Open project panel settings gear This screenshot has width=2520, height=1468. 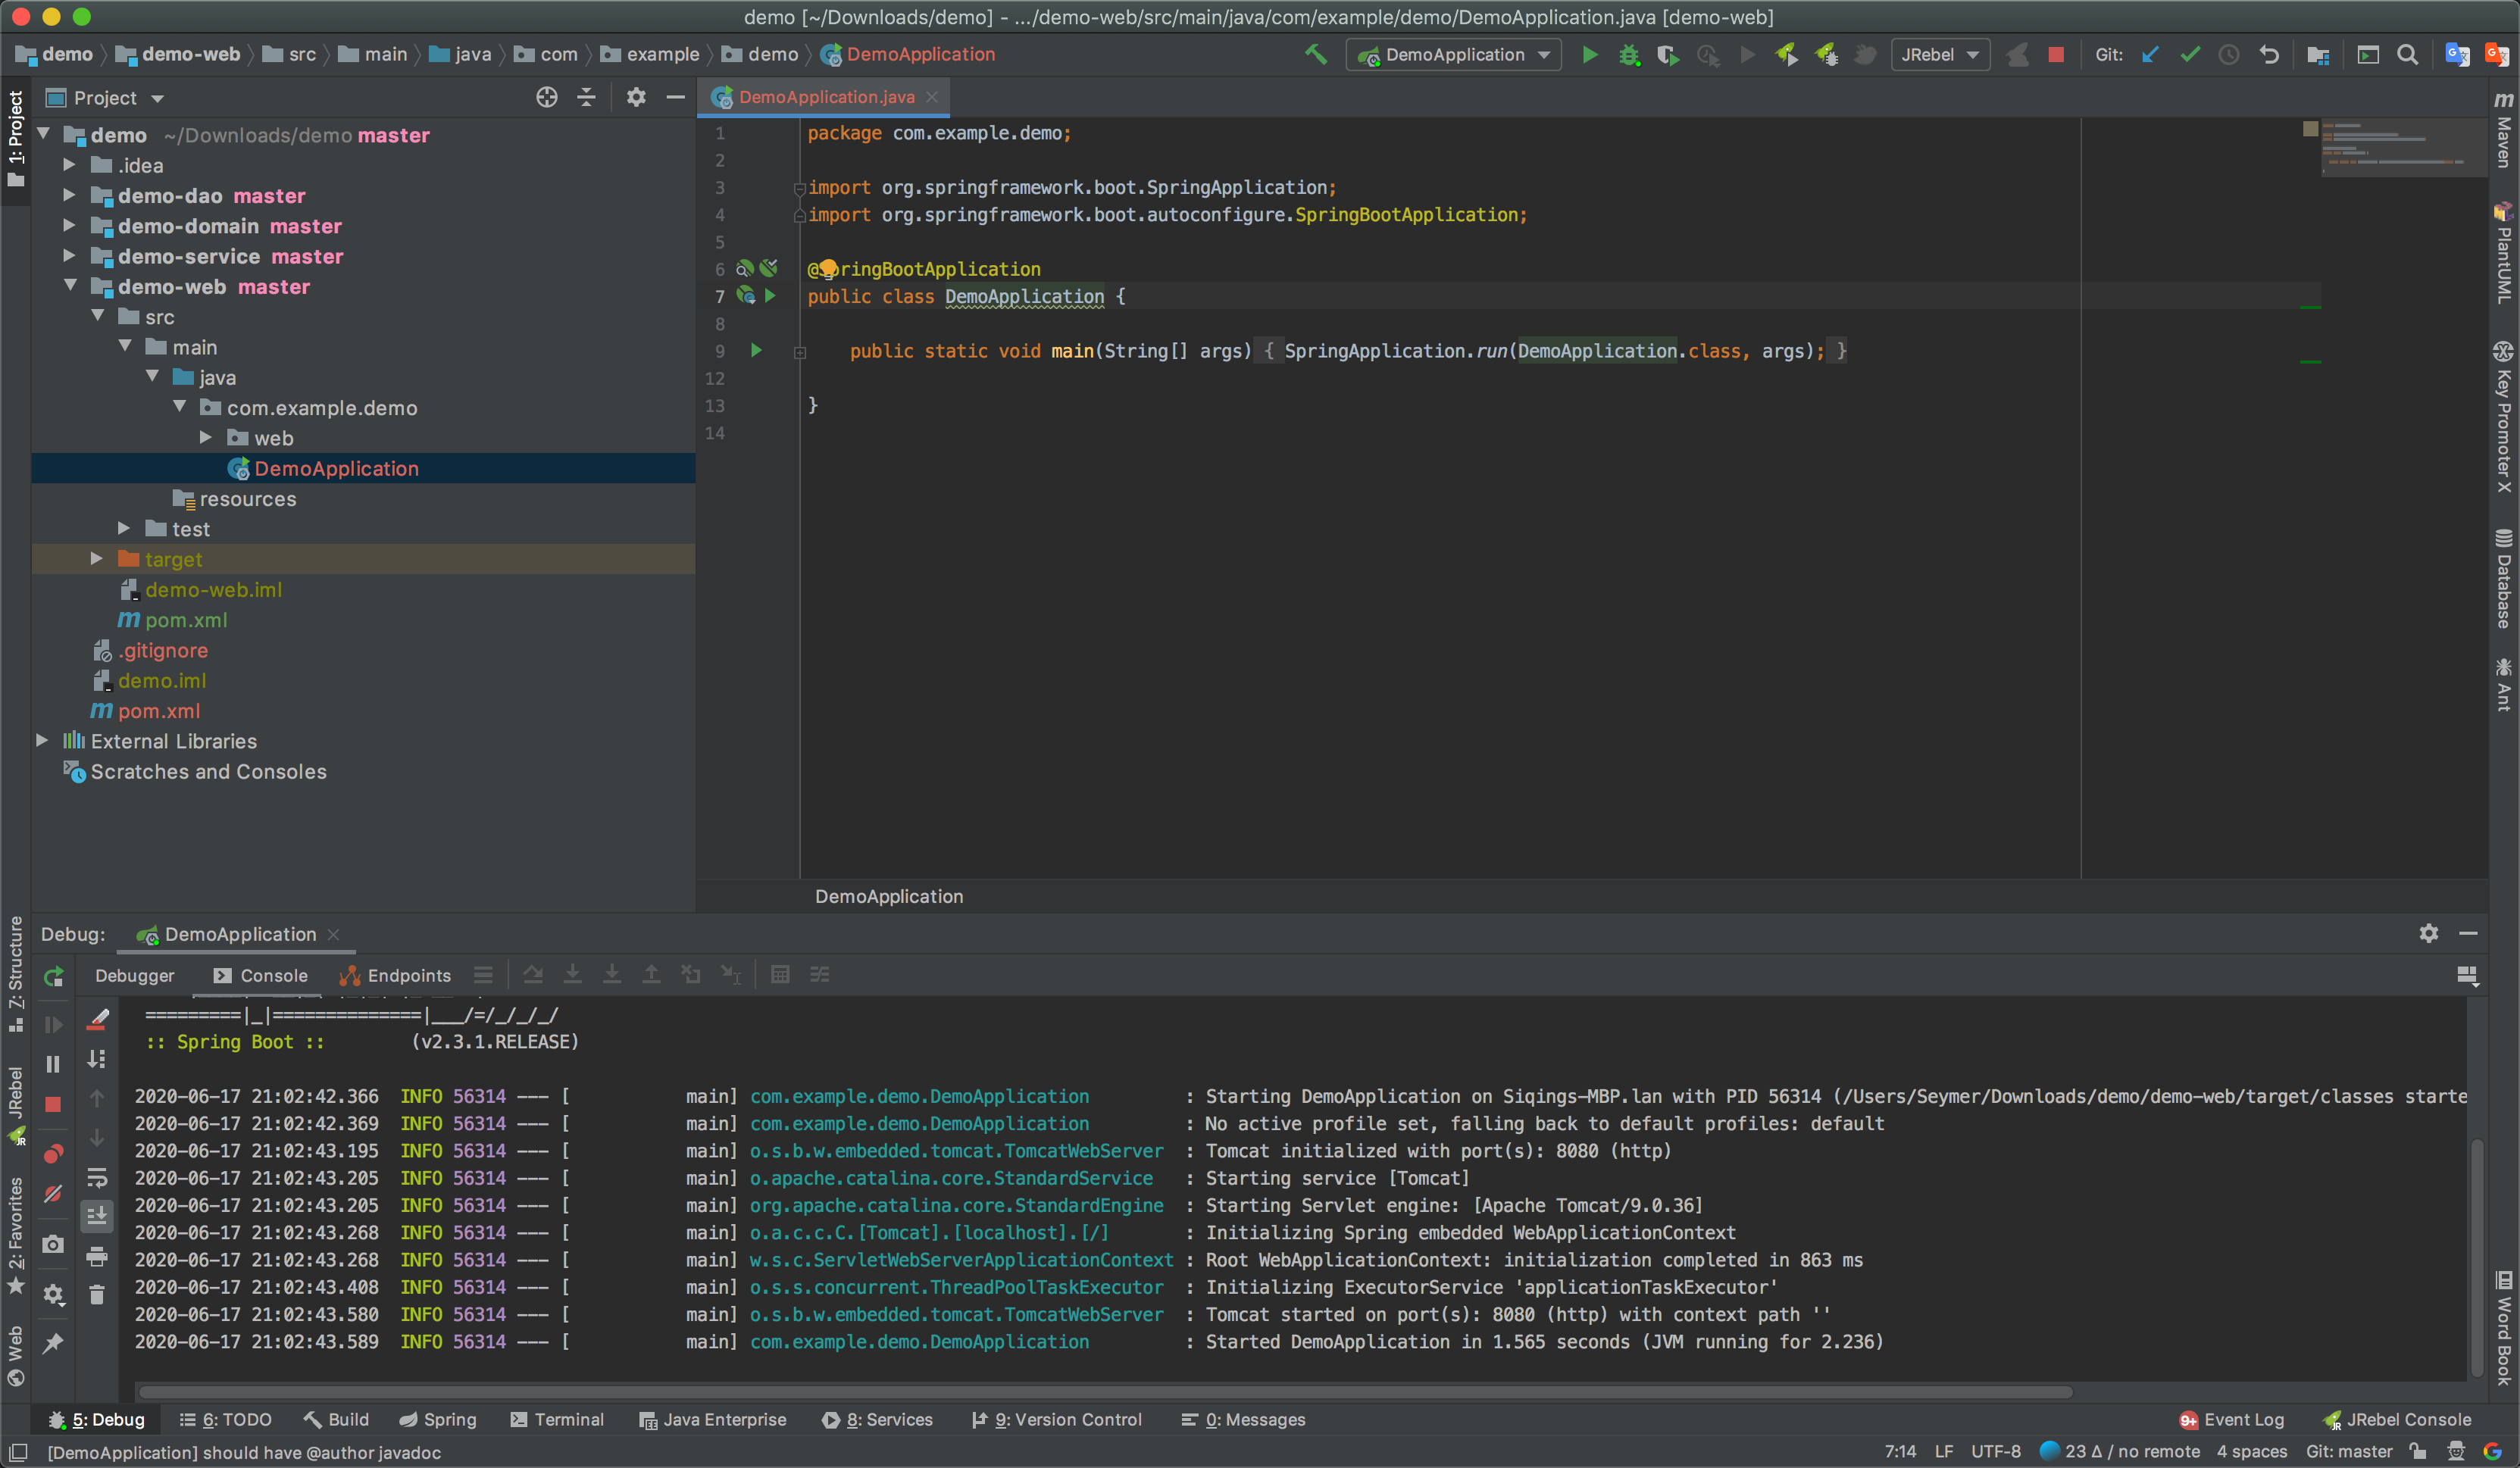tap(636, 97)
